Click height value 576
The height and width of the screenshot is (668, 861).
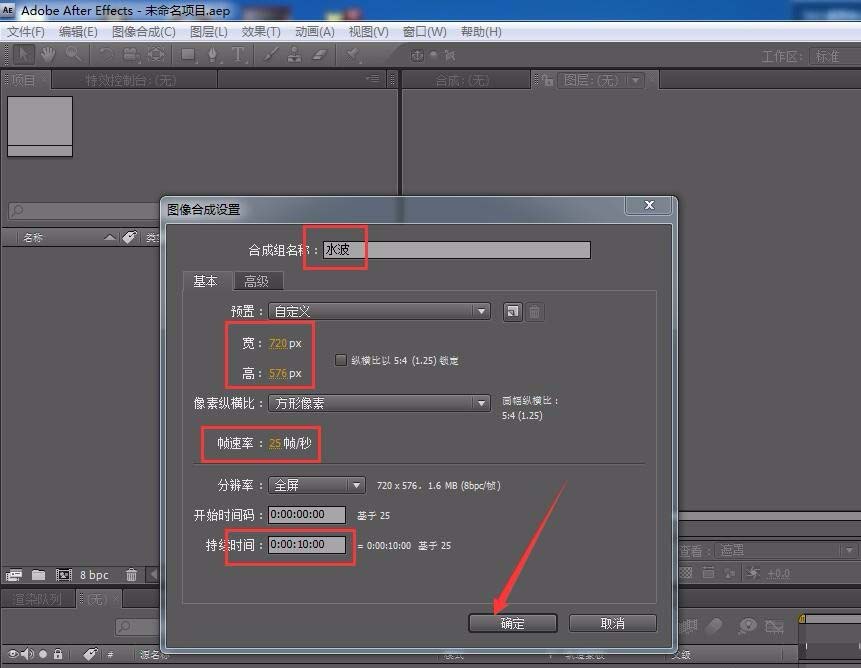(x=278, y=373)
